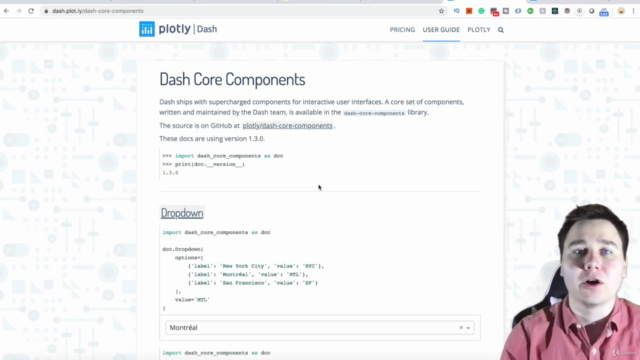The image size is (640, 360).
Task: Click the Dash Core Components title
Action: [232, 79]
